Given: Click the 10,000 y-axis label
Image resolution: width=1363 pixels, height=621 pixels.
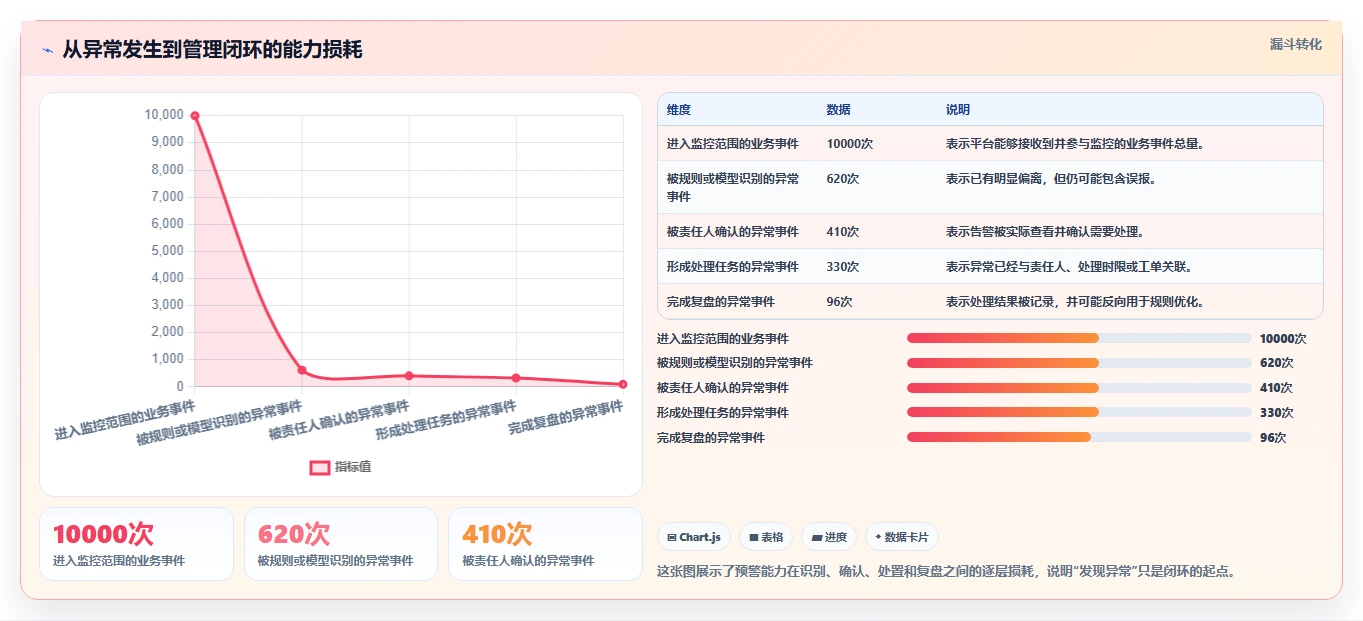Looking at the screenshot, I should point(164,115).
